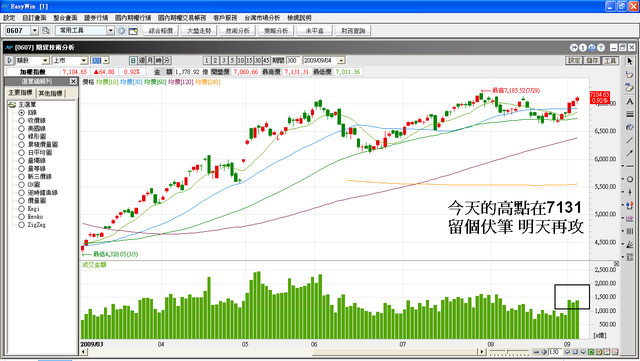640x361 pixels.
Task: Click the 設定 button above the chart
Action: pyautogui.click(x=574, y=60)
